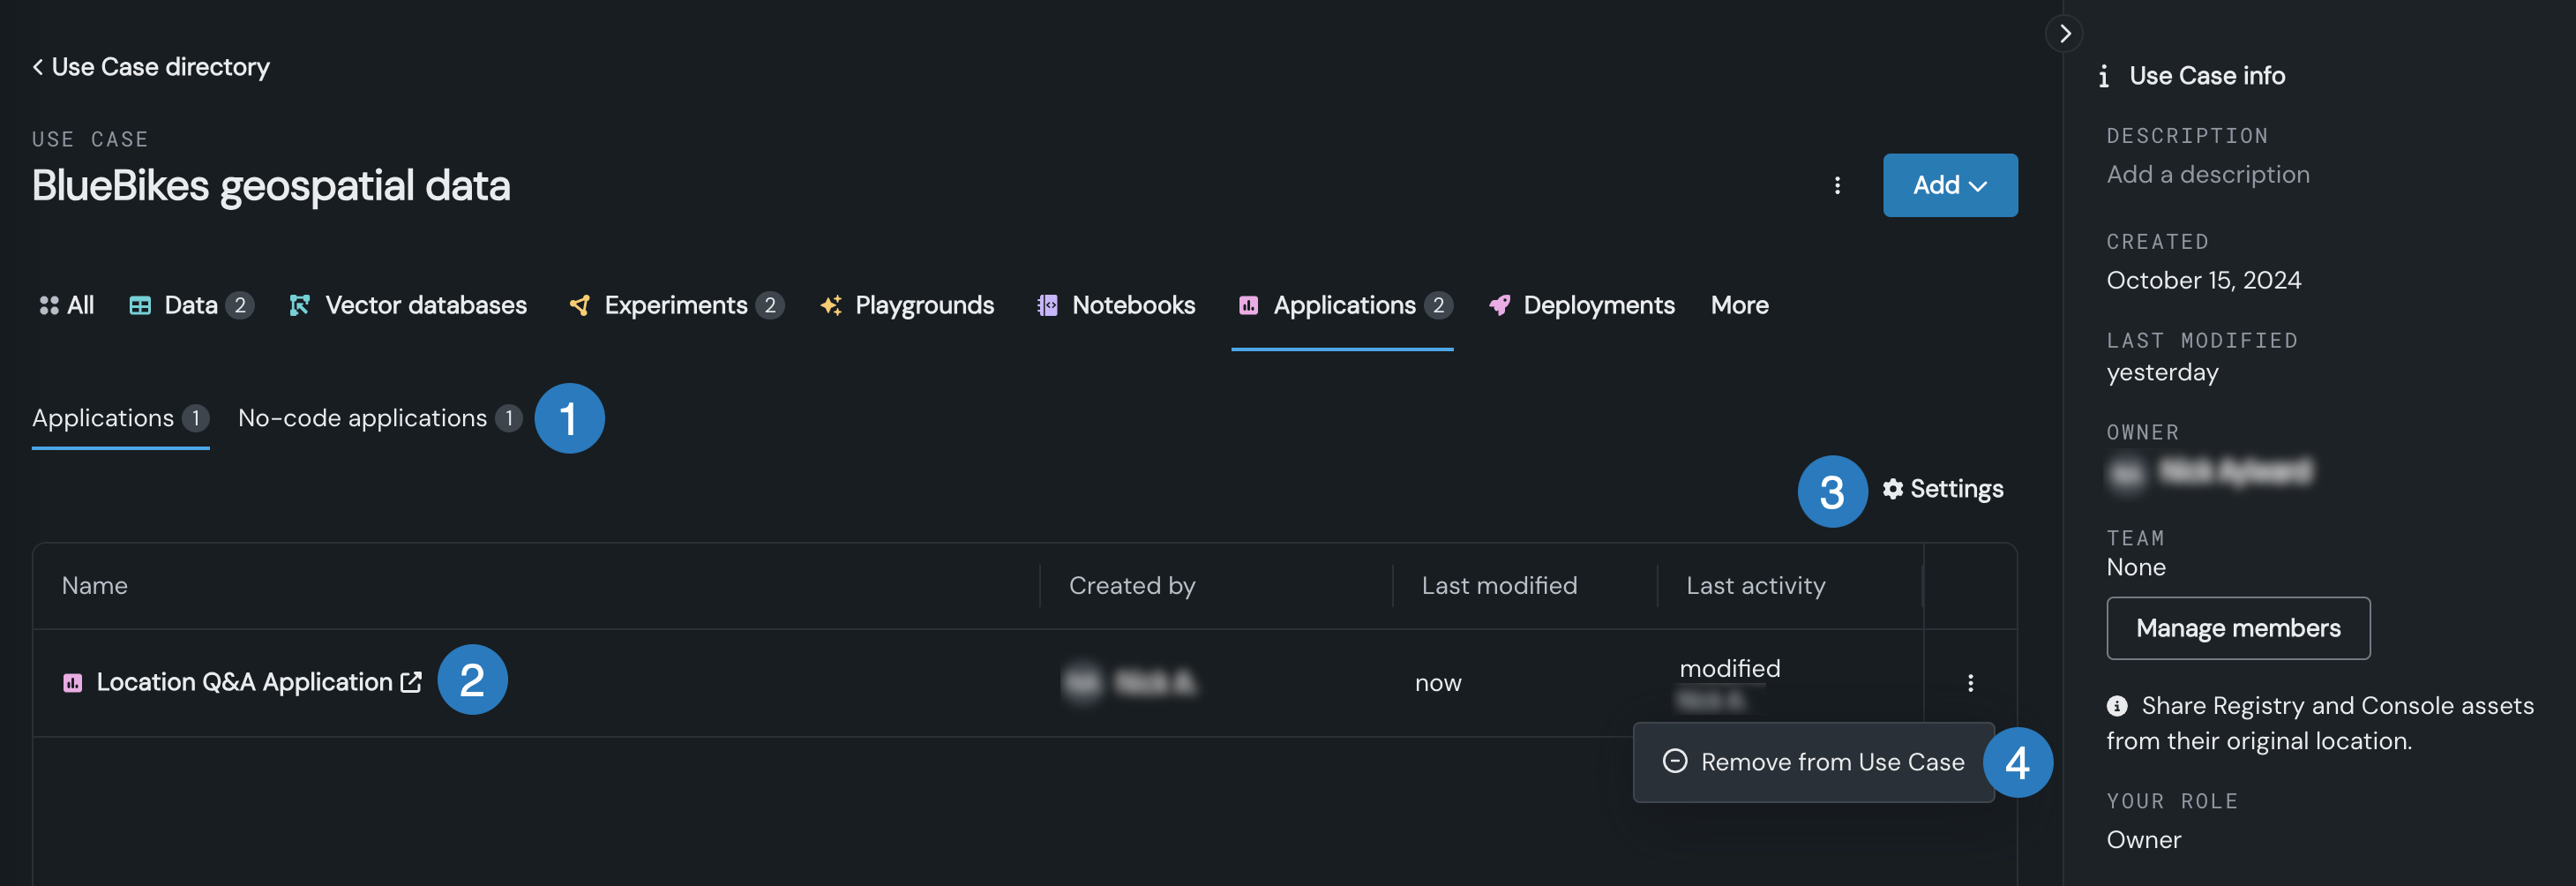Go back to Use Case directory

click(151, 67)
